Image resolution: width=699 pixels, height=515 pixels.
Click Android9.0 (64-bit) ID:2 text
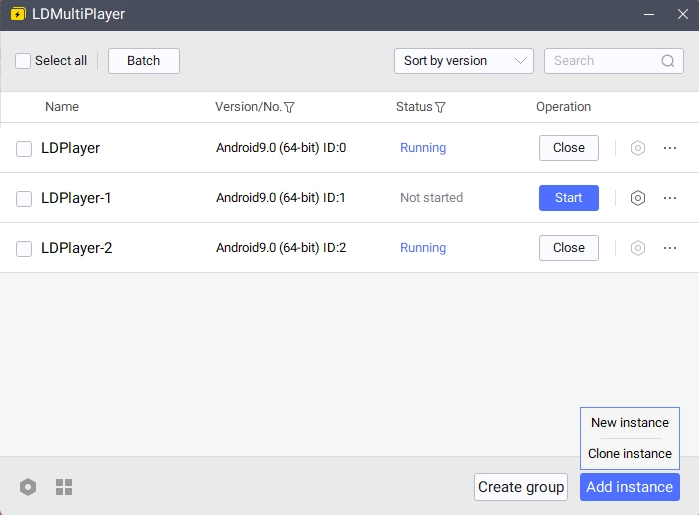pos(281,248)
